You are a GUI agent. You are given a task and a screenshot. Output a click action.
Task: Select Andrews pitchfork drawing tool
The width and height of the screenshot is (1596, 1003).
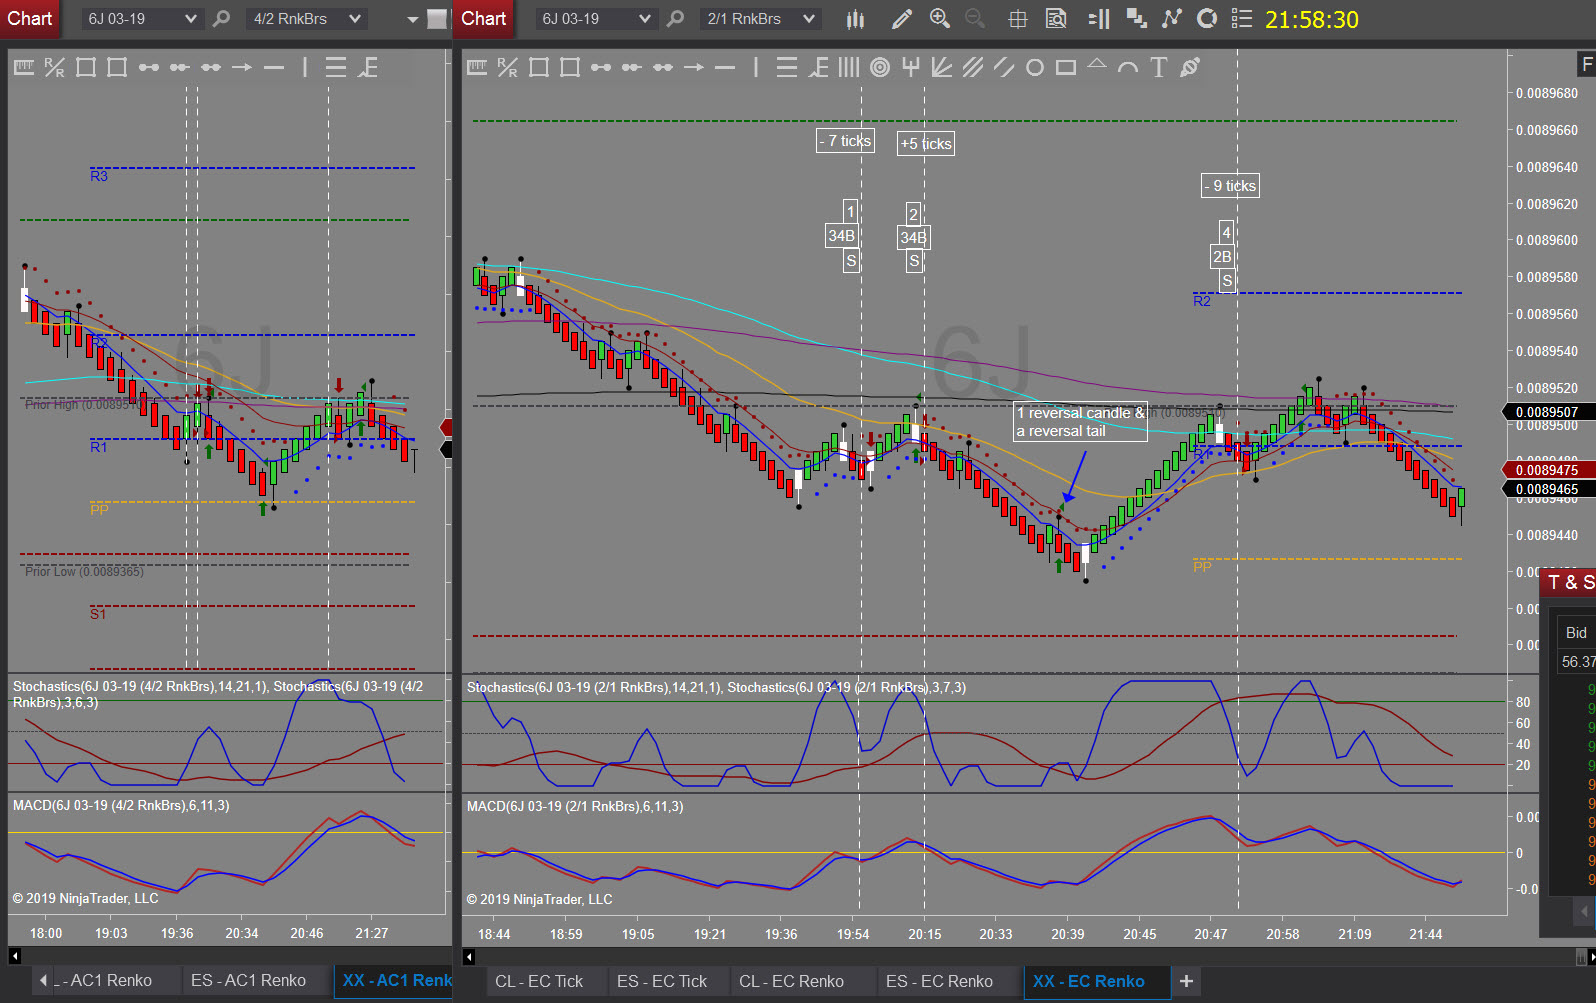[x=911, y=67]
